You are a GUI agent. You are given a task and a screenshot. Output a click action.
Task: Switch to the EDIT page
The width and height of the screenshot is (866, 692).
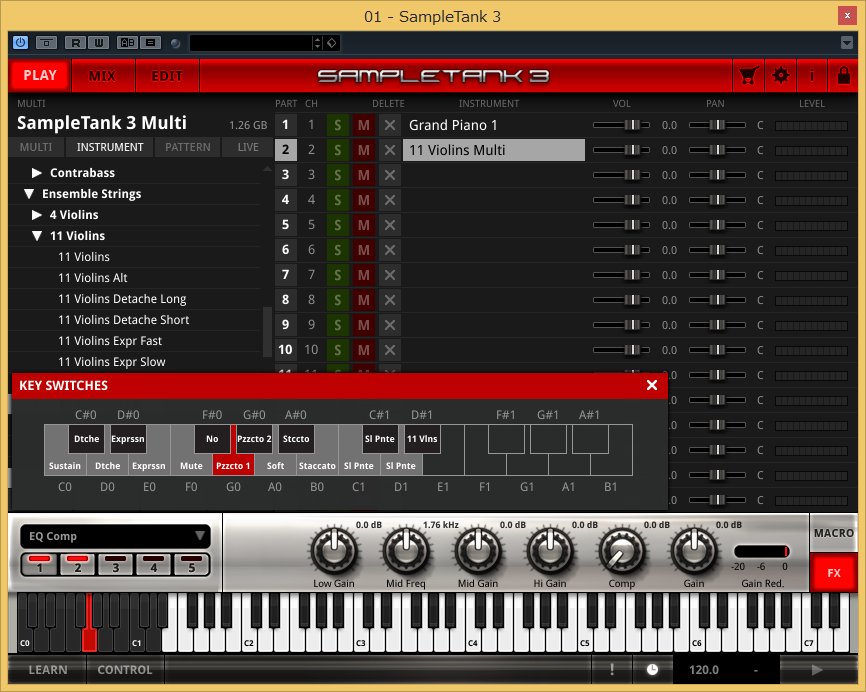coord(167,76)
